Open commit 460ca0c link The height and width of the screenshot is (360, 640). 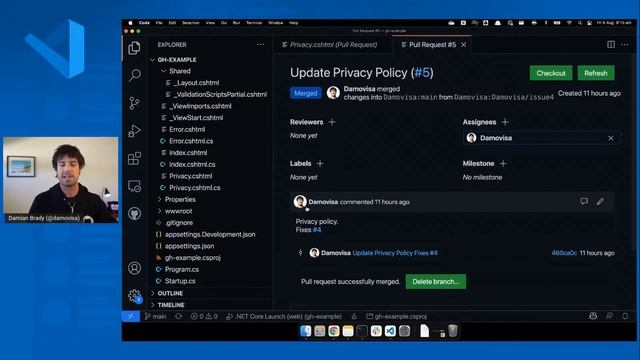[564, 253]
